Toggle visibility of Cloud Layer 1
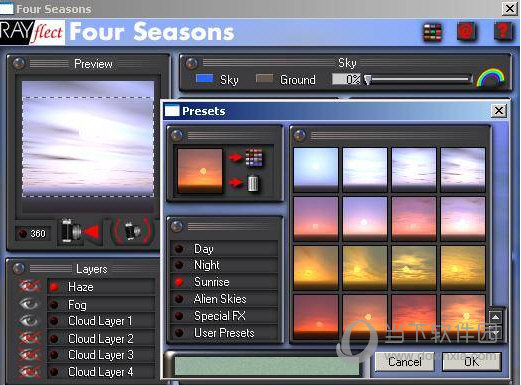This screenshot has width=521, height=385. pos(29,321)
